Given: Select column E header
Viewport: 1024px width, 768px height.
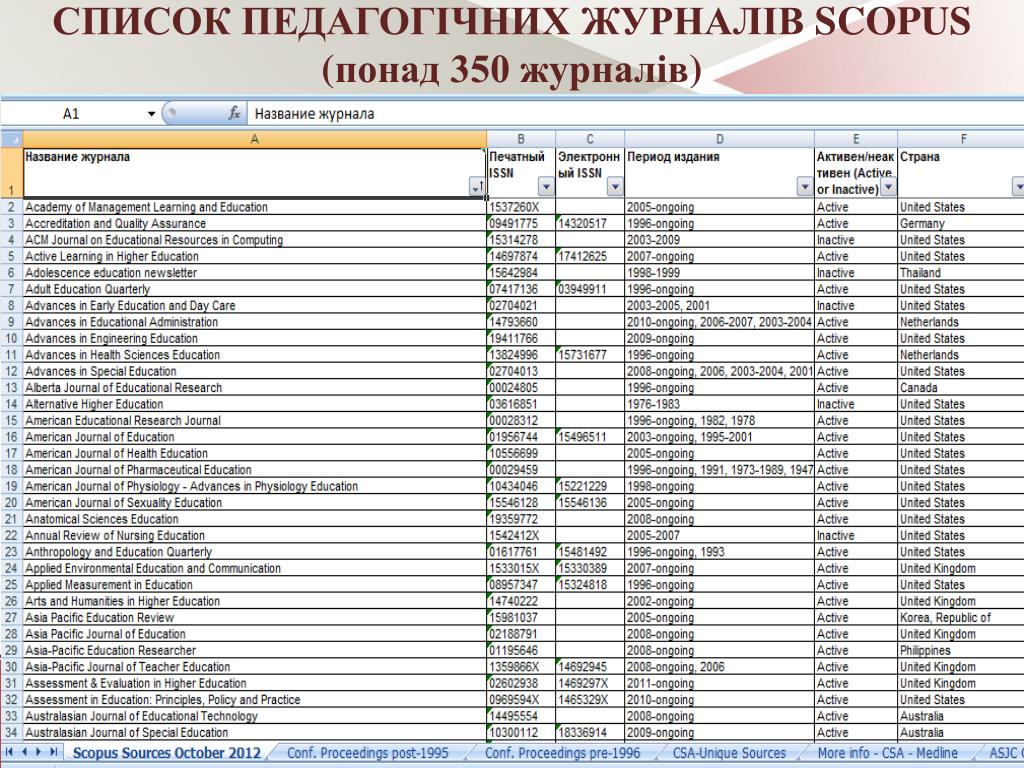Looking at the screenshot, I should pyautogui.click(x=856, y=138).
